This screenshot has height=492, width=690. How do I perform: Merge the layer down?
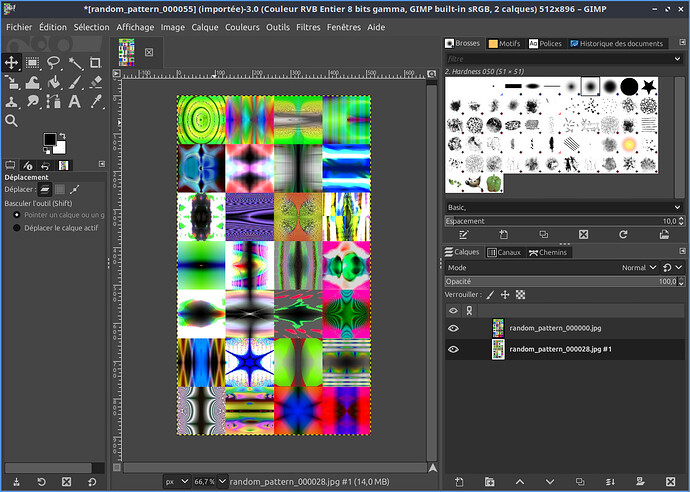point(610,482)
